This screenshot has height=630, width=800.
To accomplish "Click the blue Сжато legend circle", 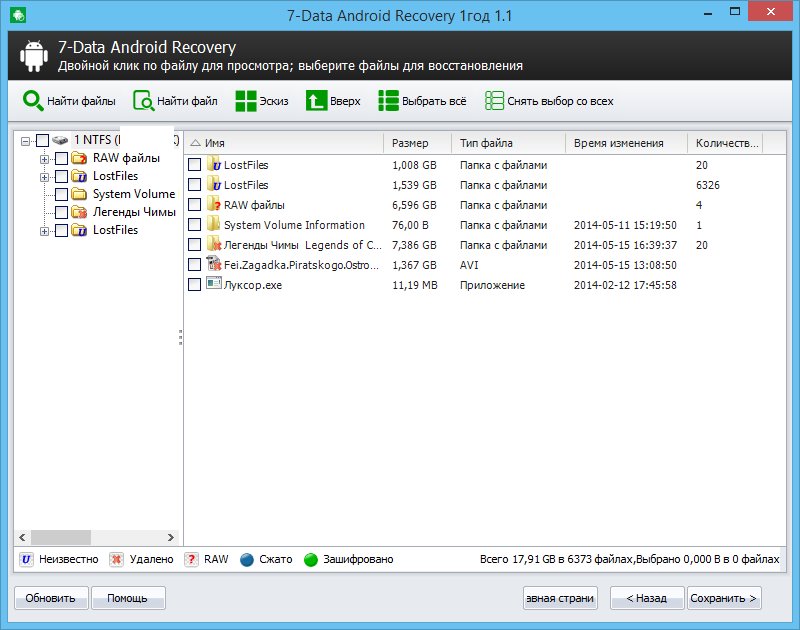I will tap(247, 560).
